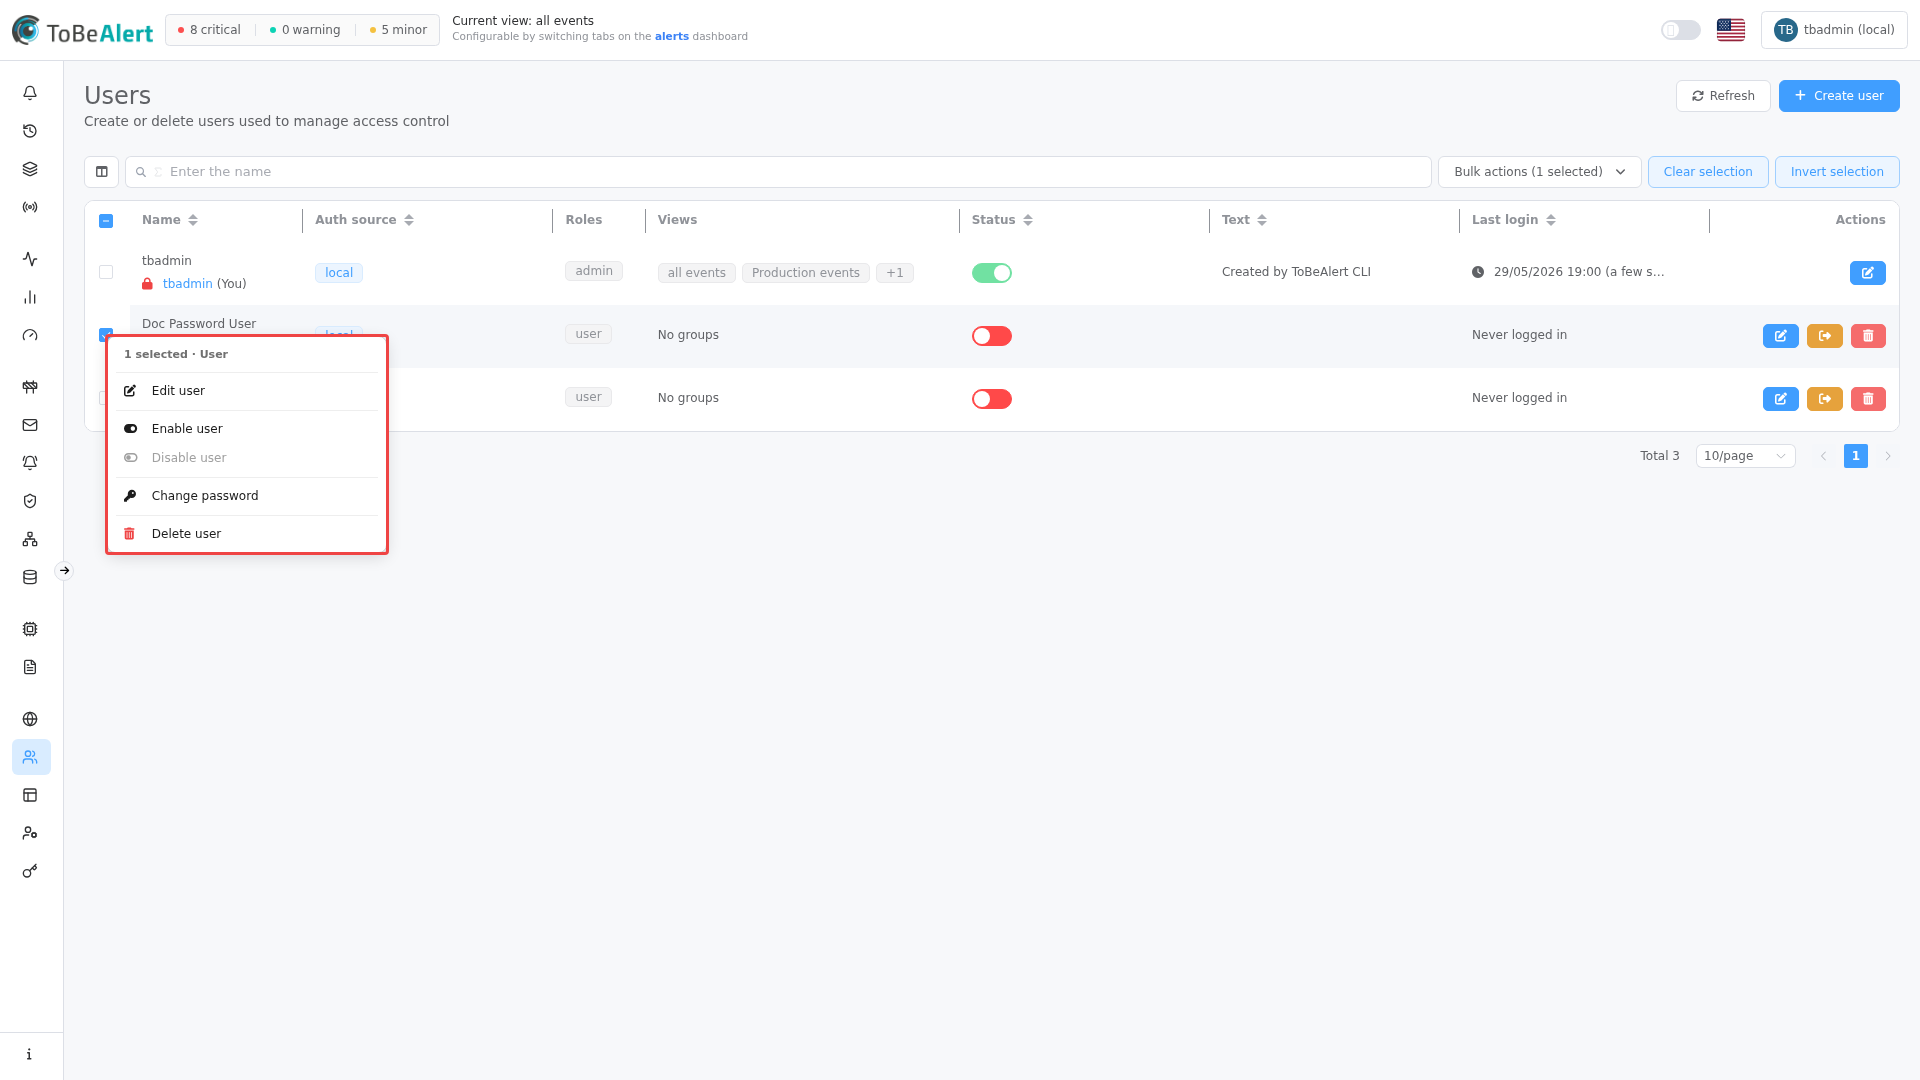
Task: Click Invert selection button
Action: click(1836, 172)
